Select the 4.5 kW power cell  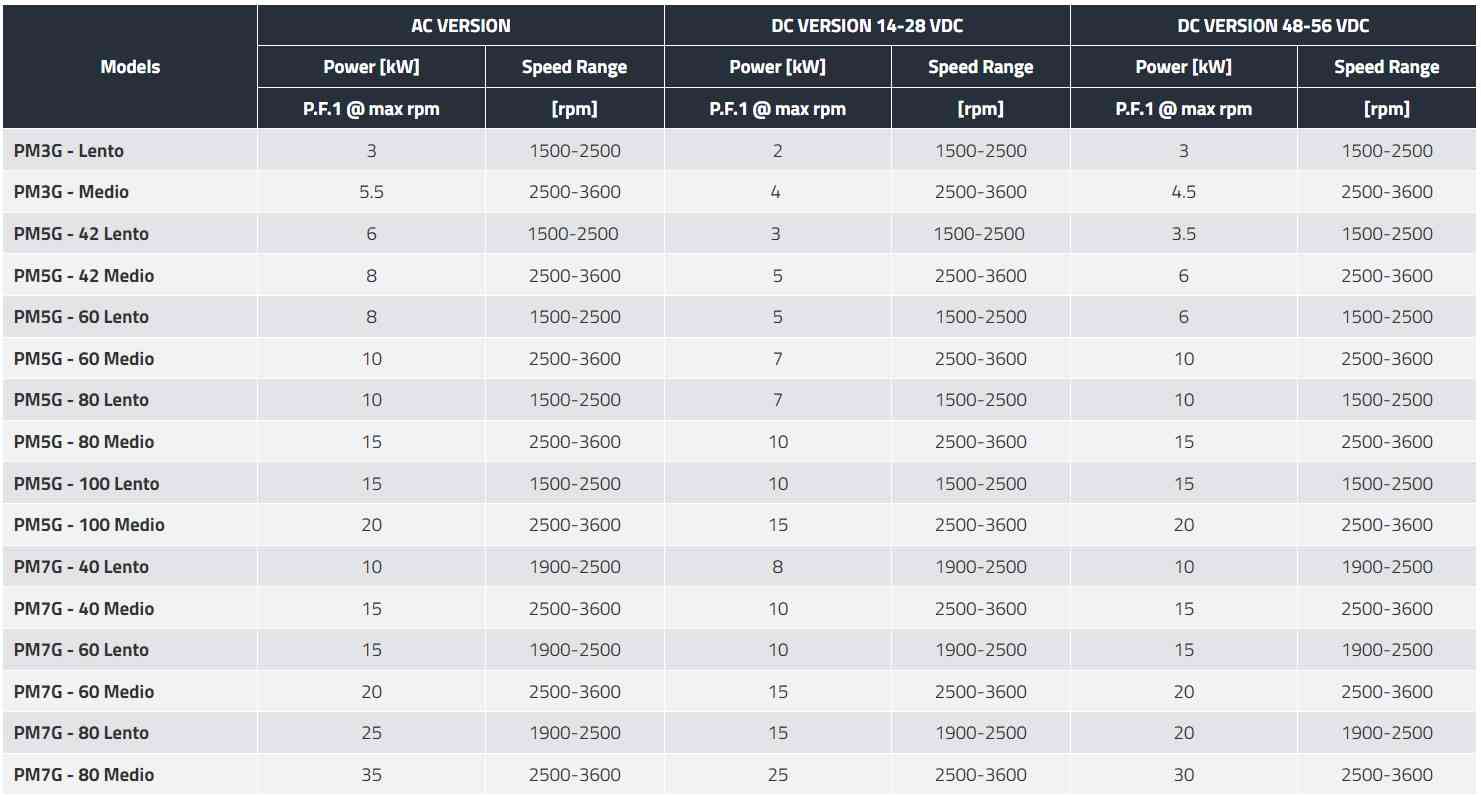click(1183, 192)
